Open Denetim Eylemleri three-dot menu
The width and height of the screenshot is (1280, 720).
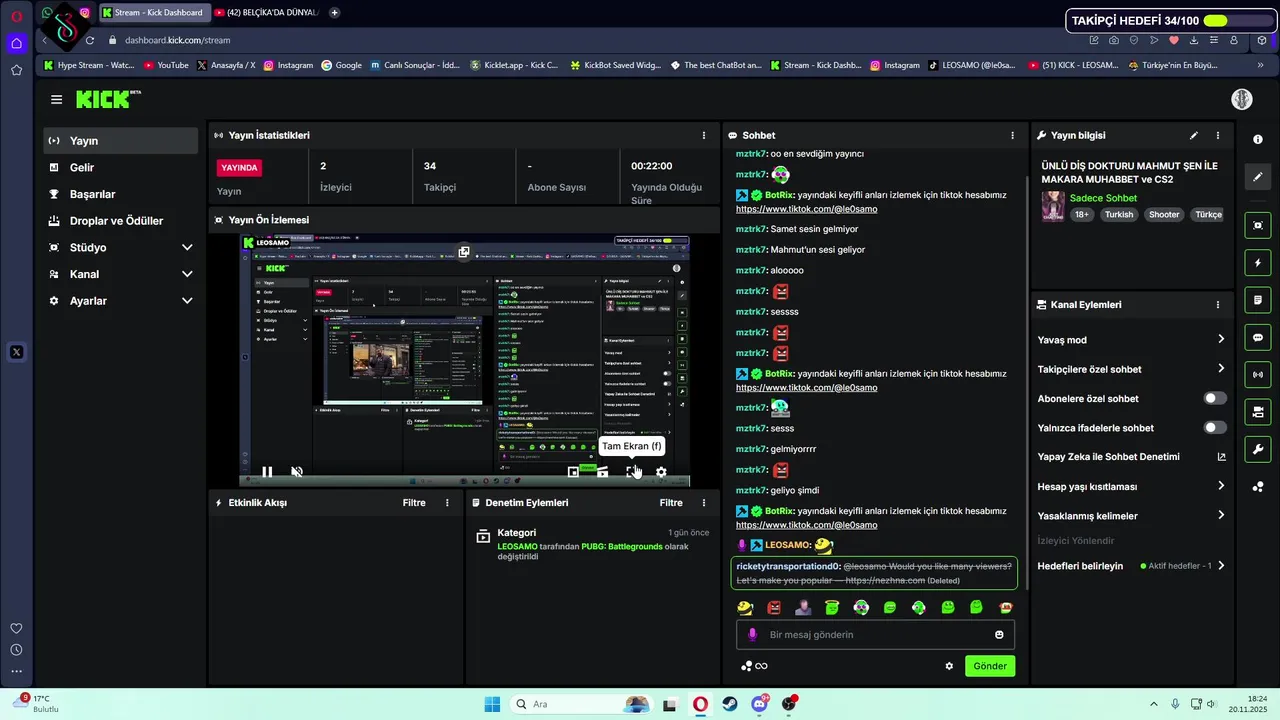[x=703, y=503]
